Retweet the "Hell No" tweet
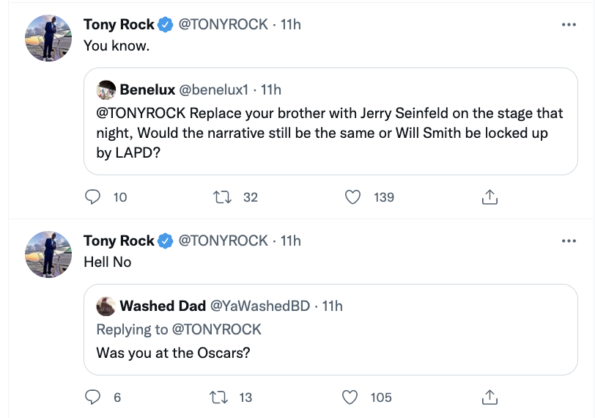Image resolution: width=595 pixels, height=418 pixels. pos(219,397)
